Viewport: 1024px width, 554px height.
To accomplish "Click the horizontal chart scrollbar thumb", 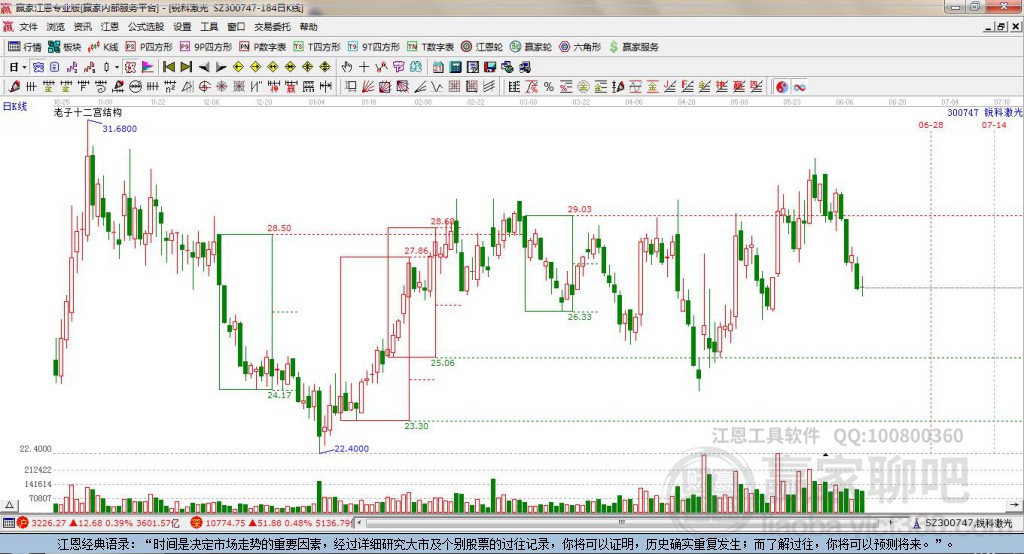I will 621,523.
